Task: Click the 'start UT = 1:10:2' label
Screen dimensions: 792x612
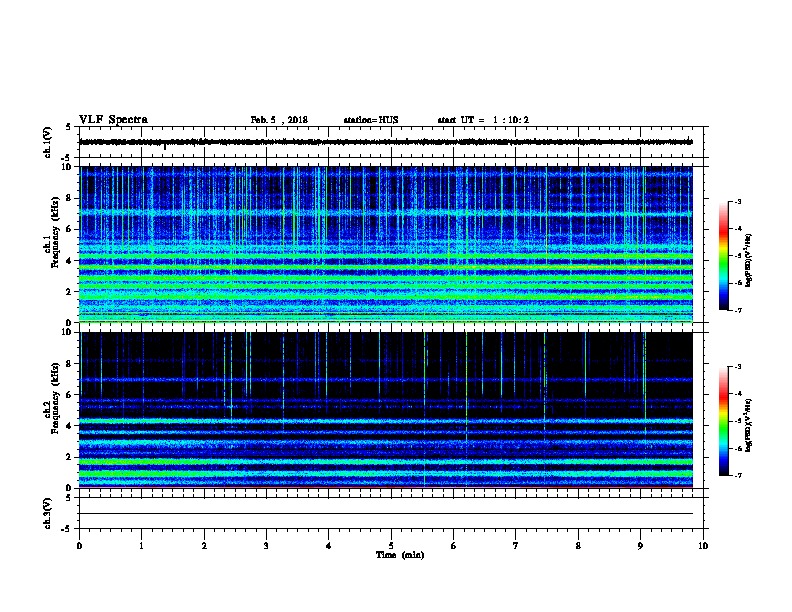Action: pyautogui.click(x=483, y=120)
